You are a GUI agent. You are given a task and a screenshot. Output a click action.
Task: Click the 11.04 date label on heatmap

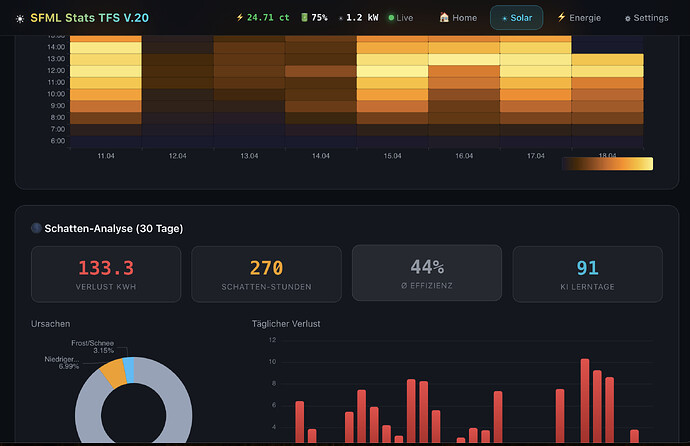point(106,156)
